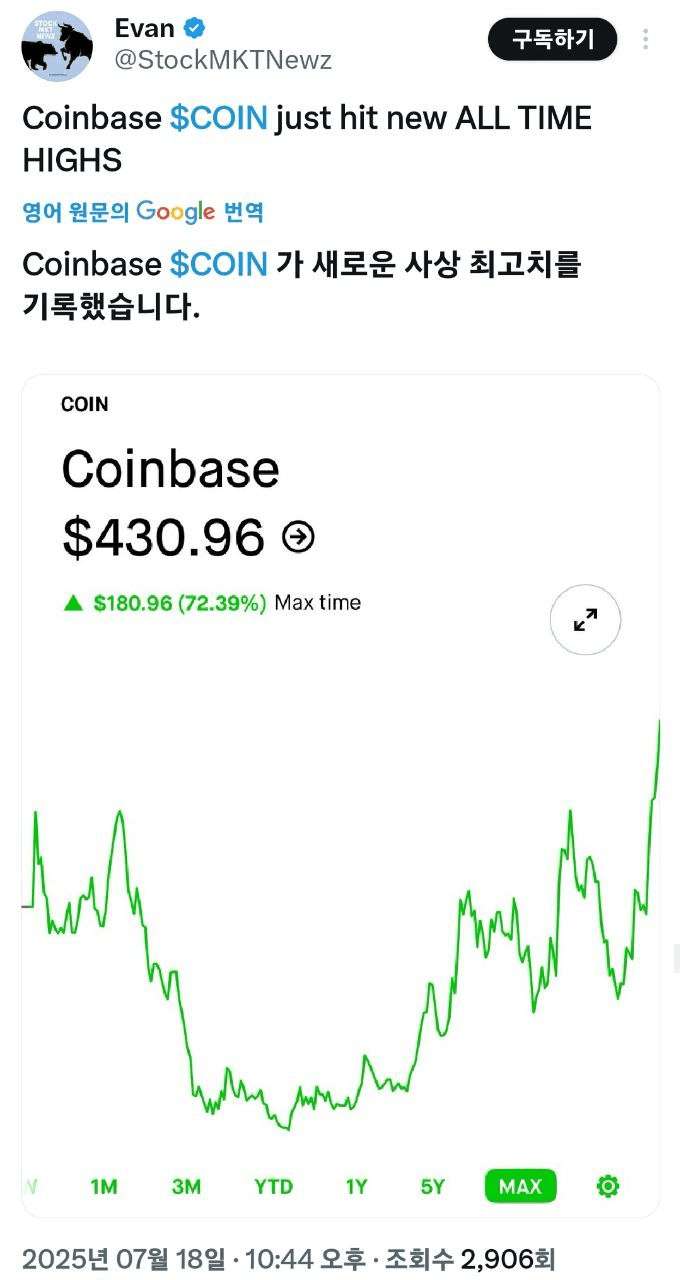
Task: Open the $COIN cashtag in Korean translation
Action: pyautogui.click(x=219, y=264)
